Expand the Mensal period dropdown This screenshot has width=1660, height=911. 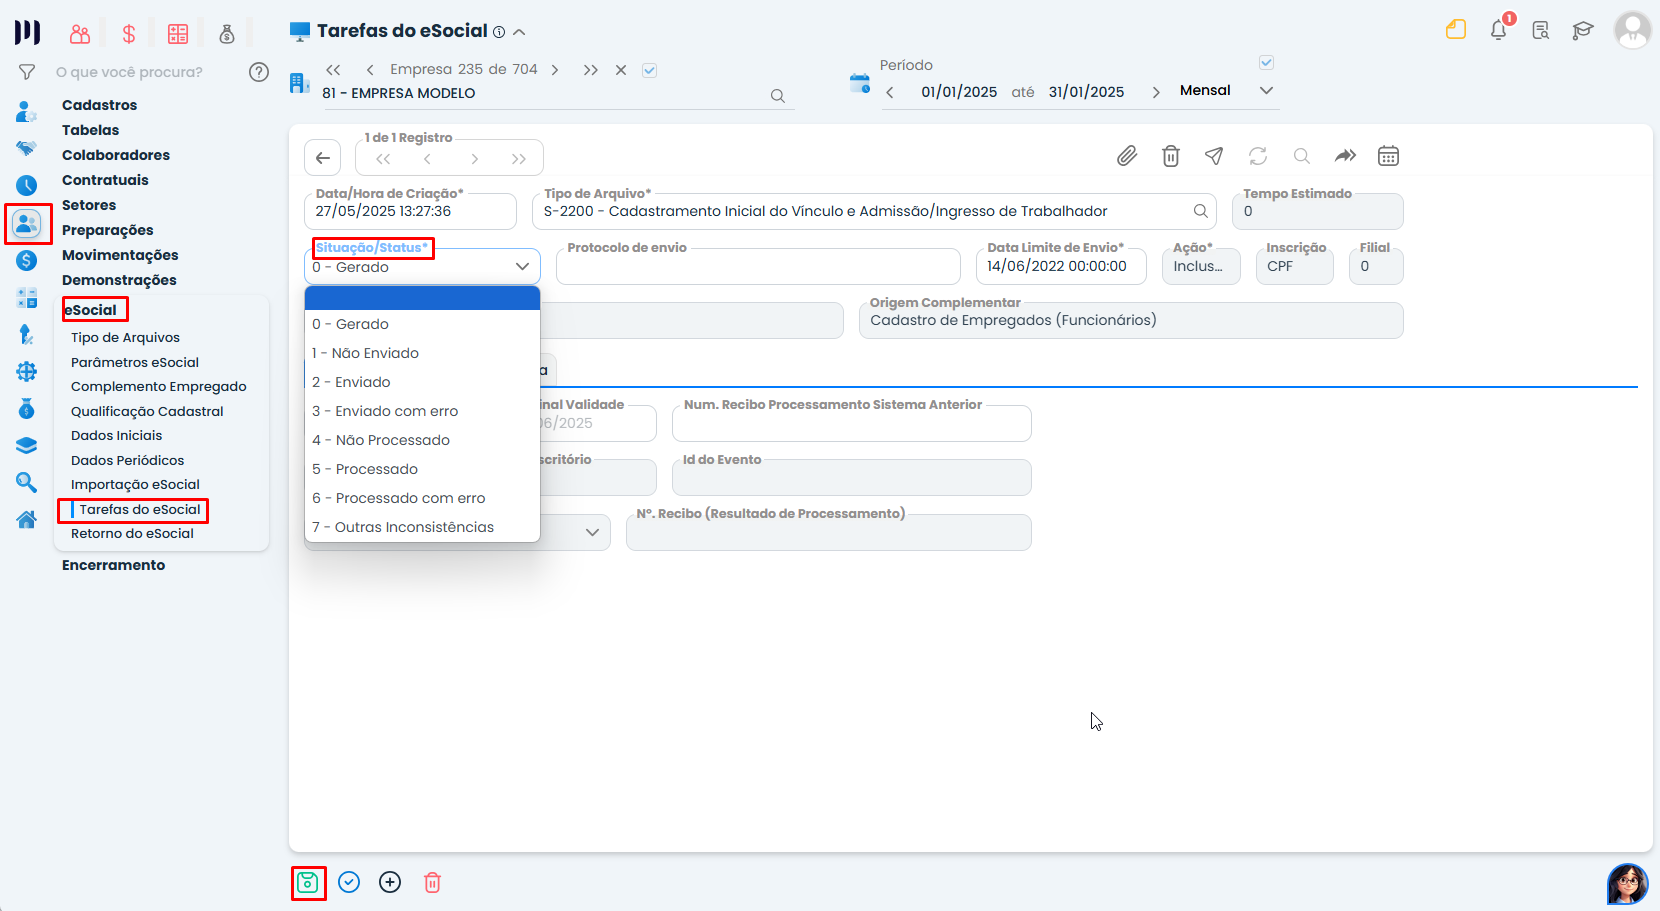tap(1266, 91)
